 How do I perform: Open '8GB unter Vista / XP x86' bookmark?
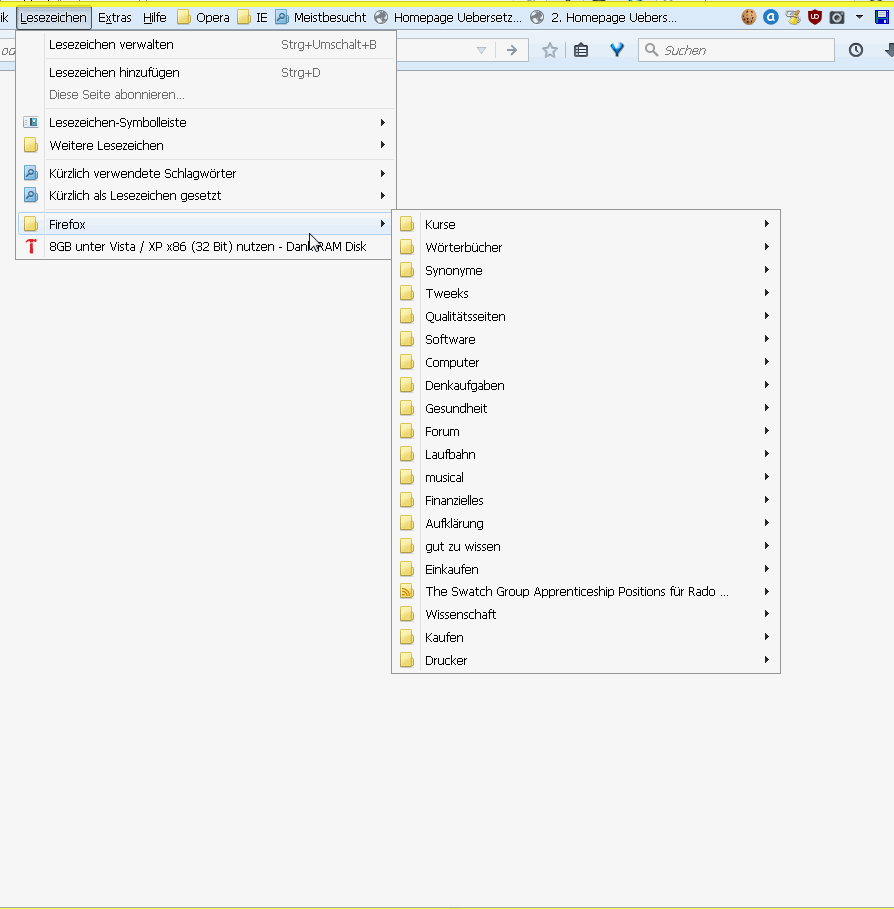pos(206,246)
